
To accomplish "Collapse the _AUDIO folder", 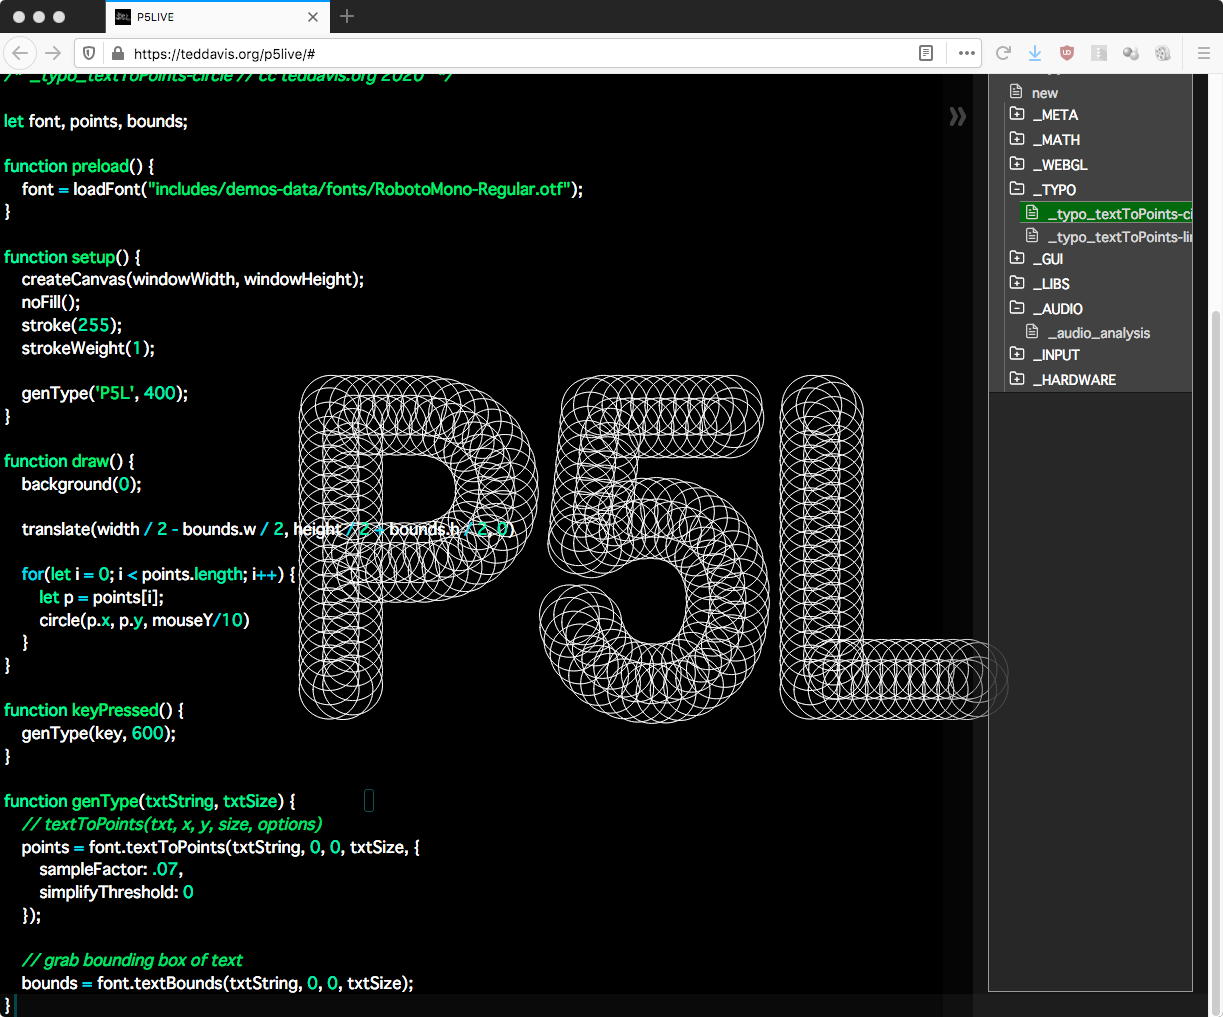I will [1017, 308].
